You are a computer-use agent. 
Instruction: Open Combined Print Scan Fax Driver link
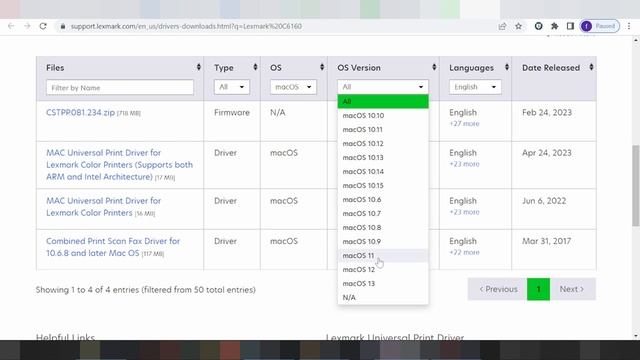(113, 247)
